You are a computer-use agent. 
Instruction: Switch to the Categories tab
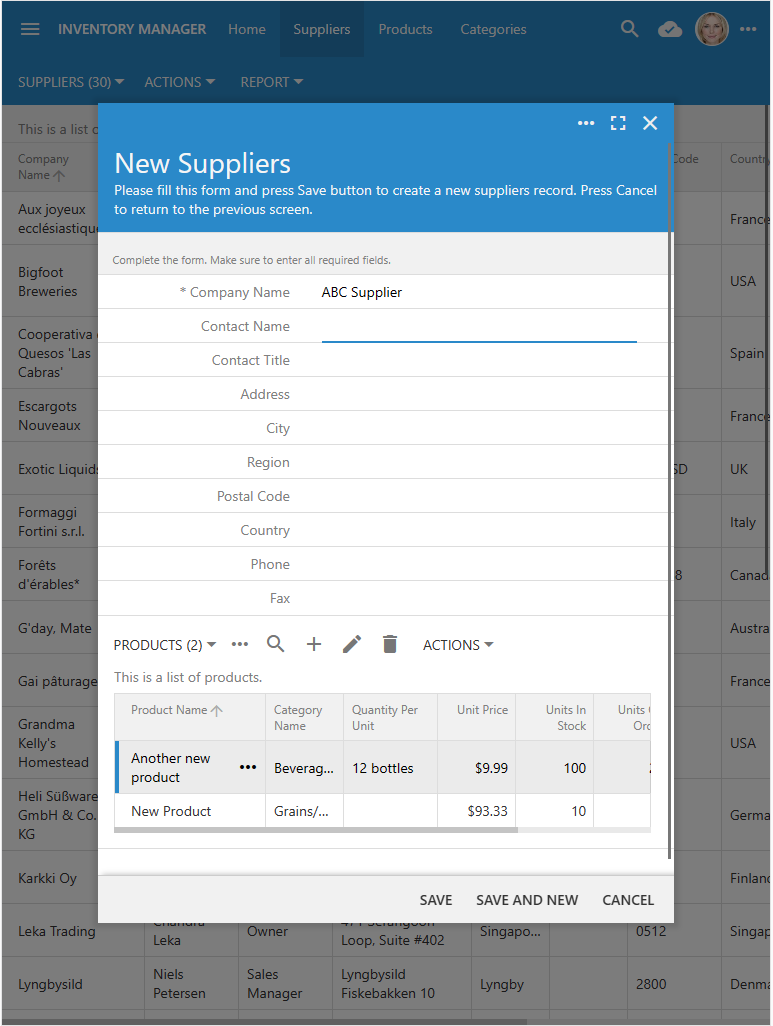pos(493,29)
